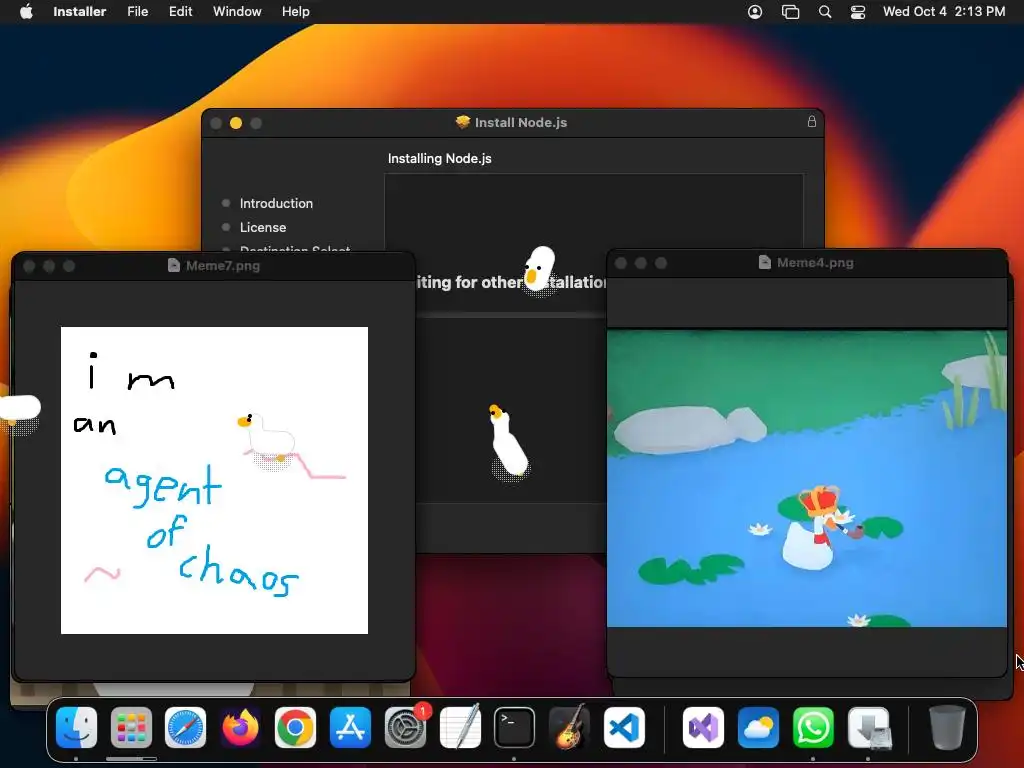Open Finder from the Dock
This screenshot has width=1024, height=768.
(76, 727)
